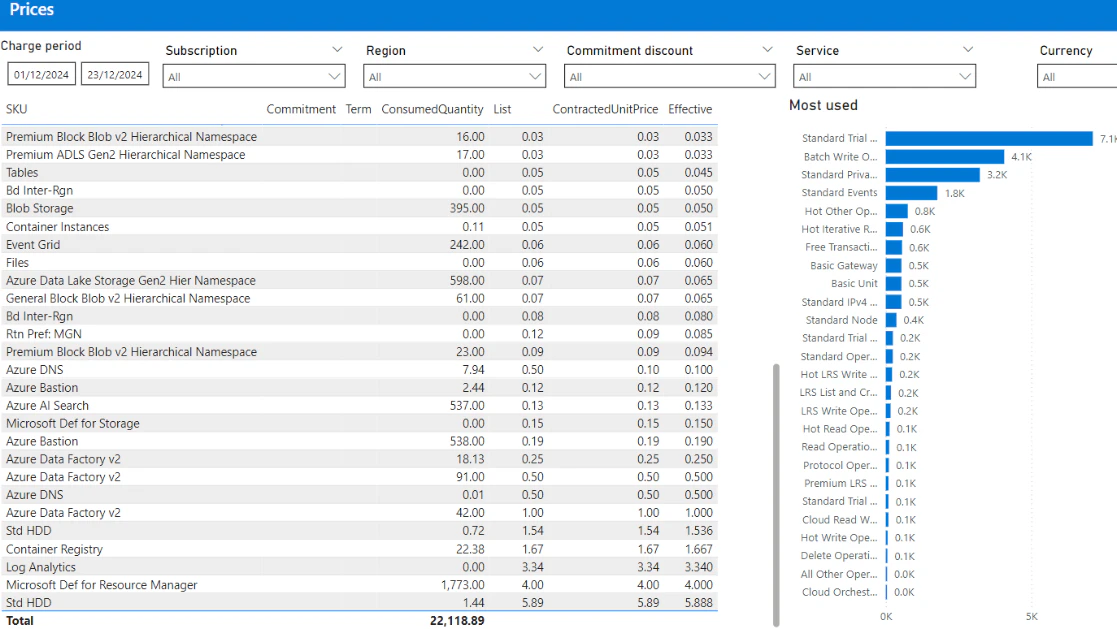Sort by the ContractedUnitPrice column header
Viewport: 1117px width, 629px height.
(605, 109)
